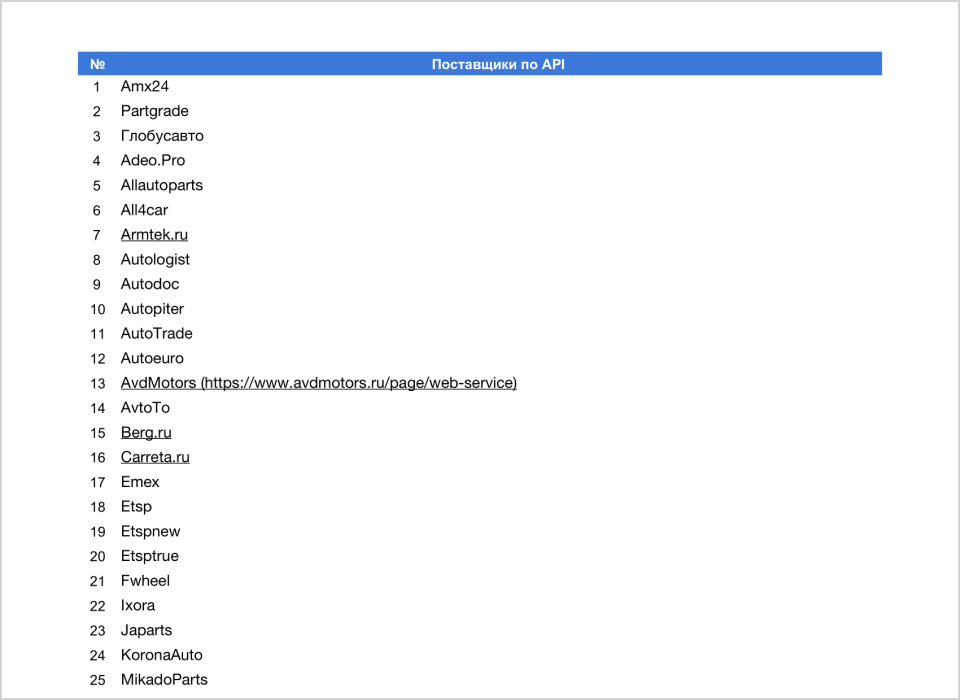
Task: Click the Etspnew entry
Action: pos(150,531)
